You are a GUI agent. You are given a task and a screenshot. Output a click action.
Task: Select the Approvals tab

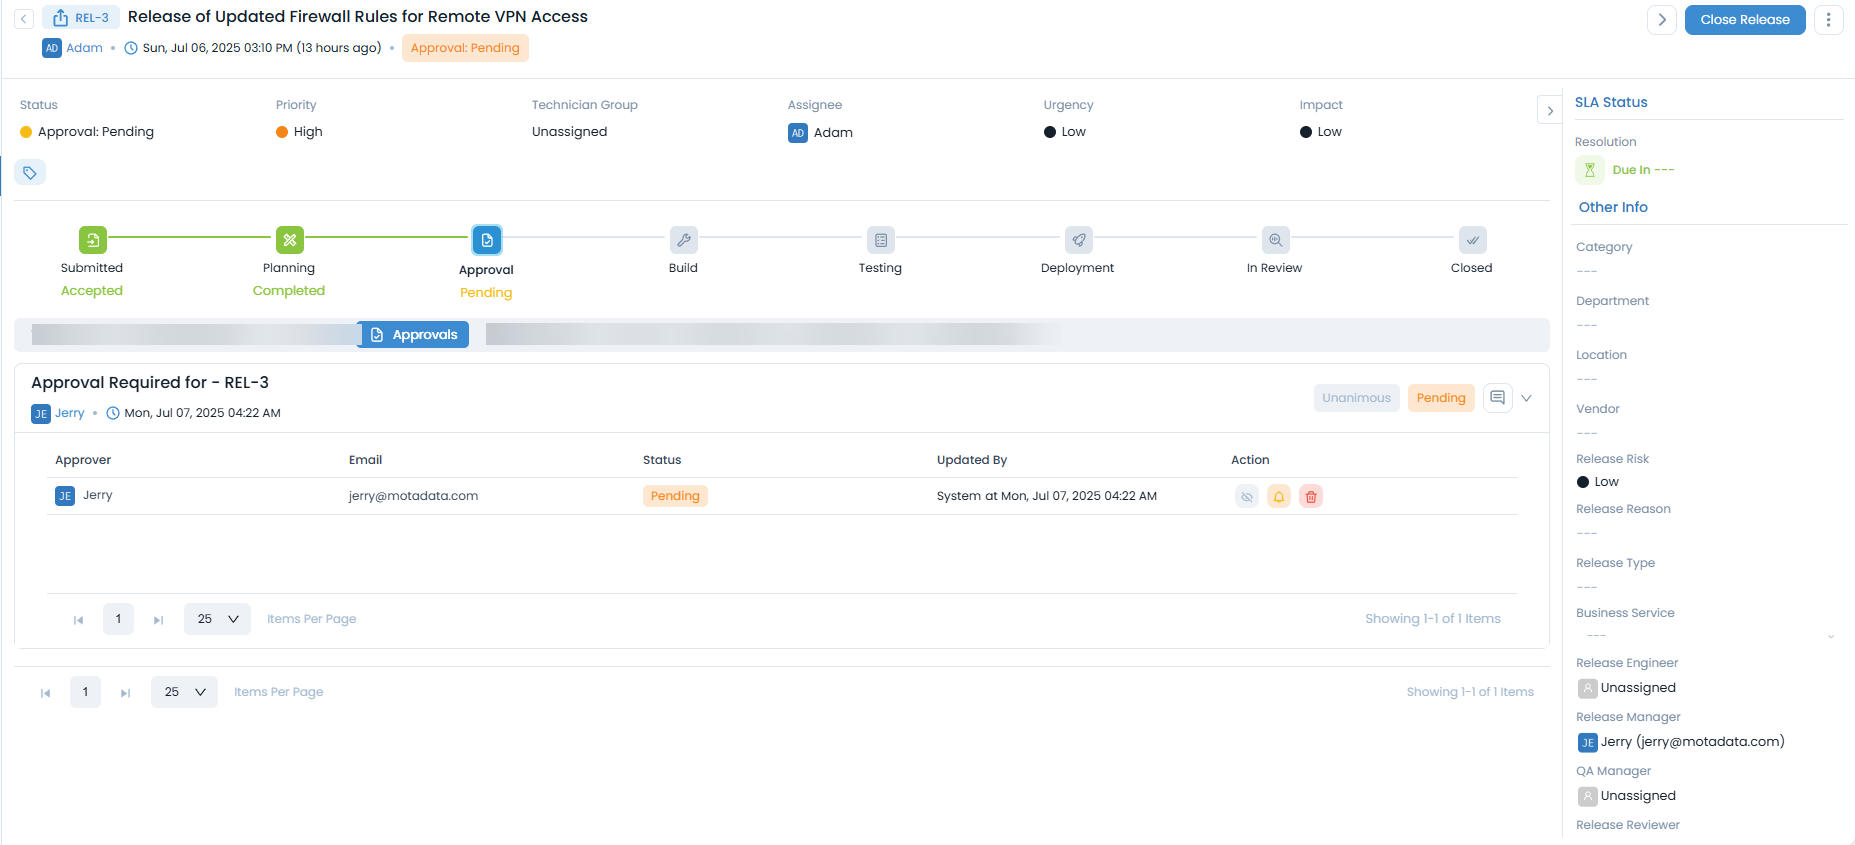414,335
